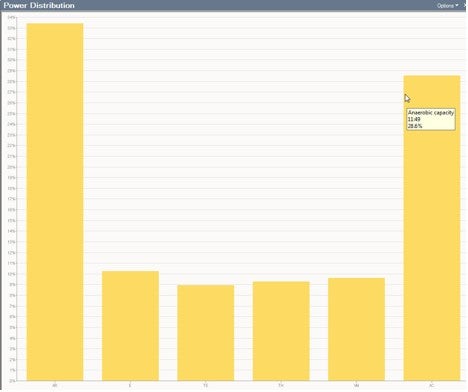Select the fourth bar above TH label
The height and width of the screenshot is (392, 468).
pyautogui.click(x=281, y=331)
